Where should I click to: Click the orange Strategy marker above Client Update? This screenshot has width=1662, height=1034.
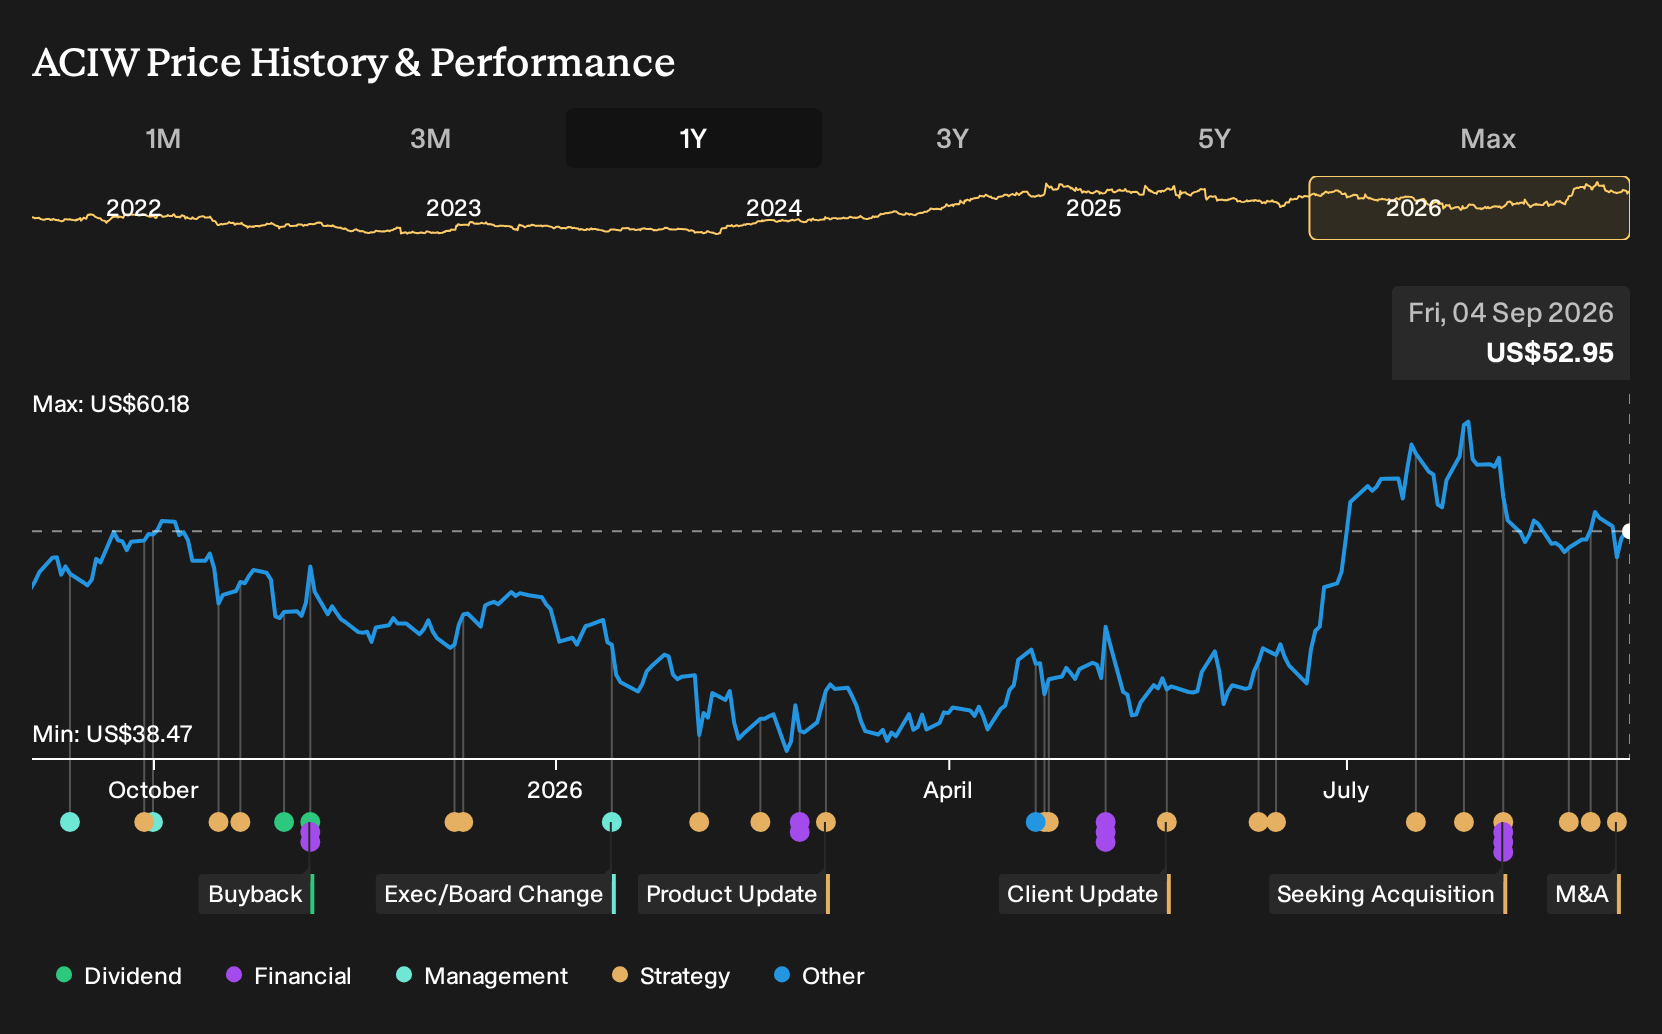tap(1167, 822)
